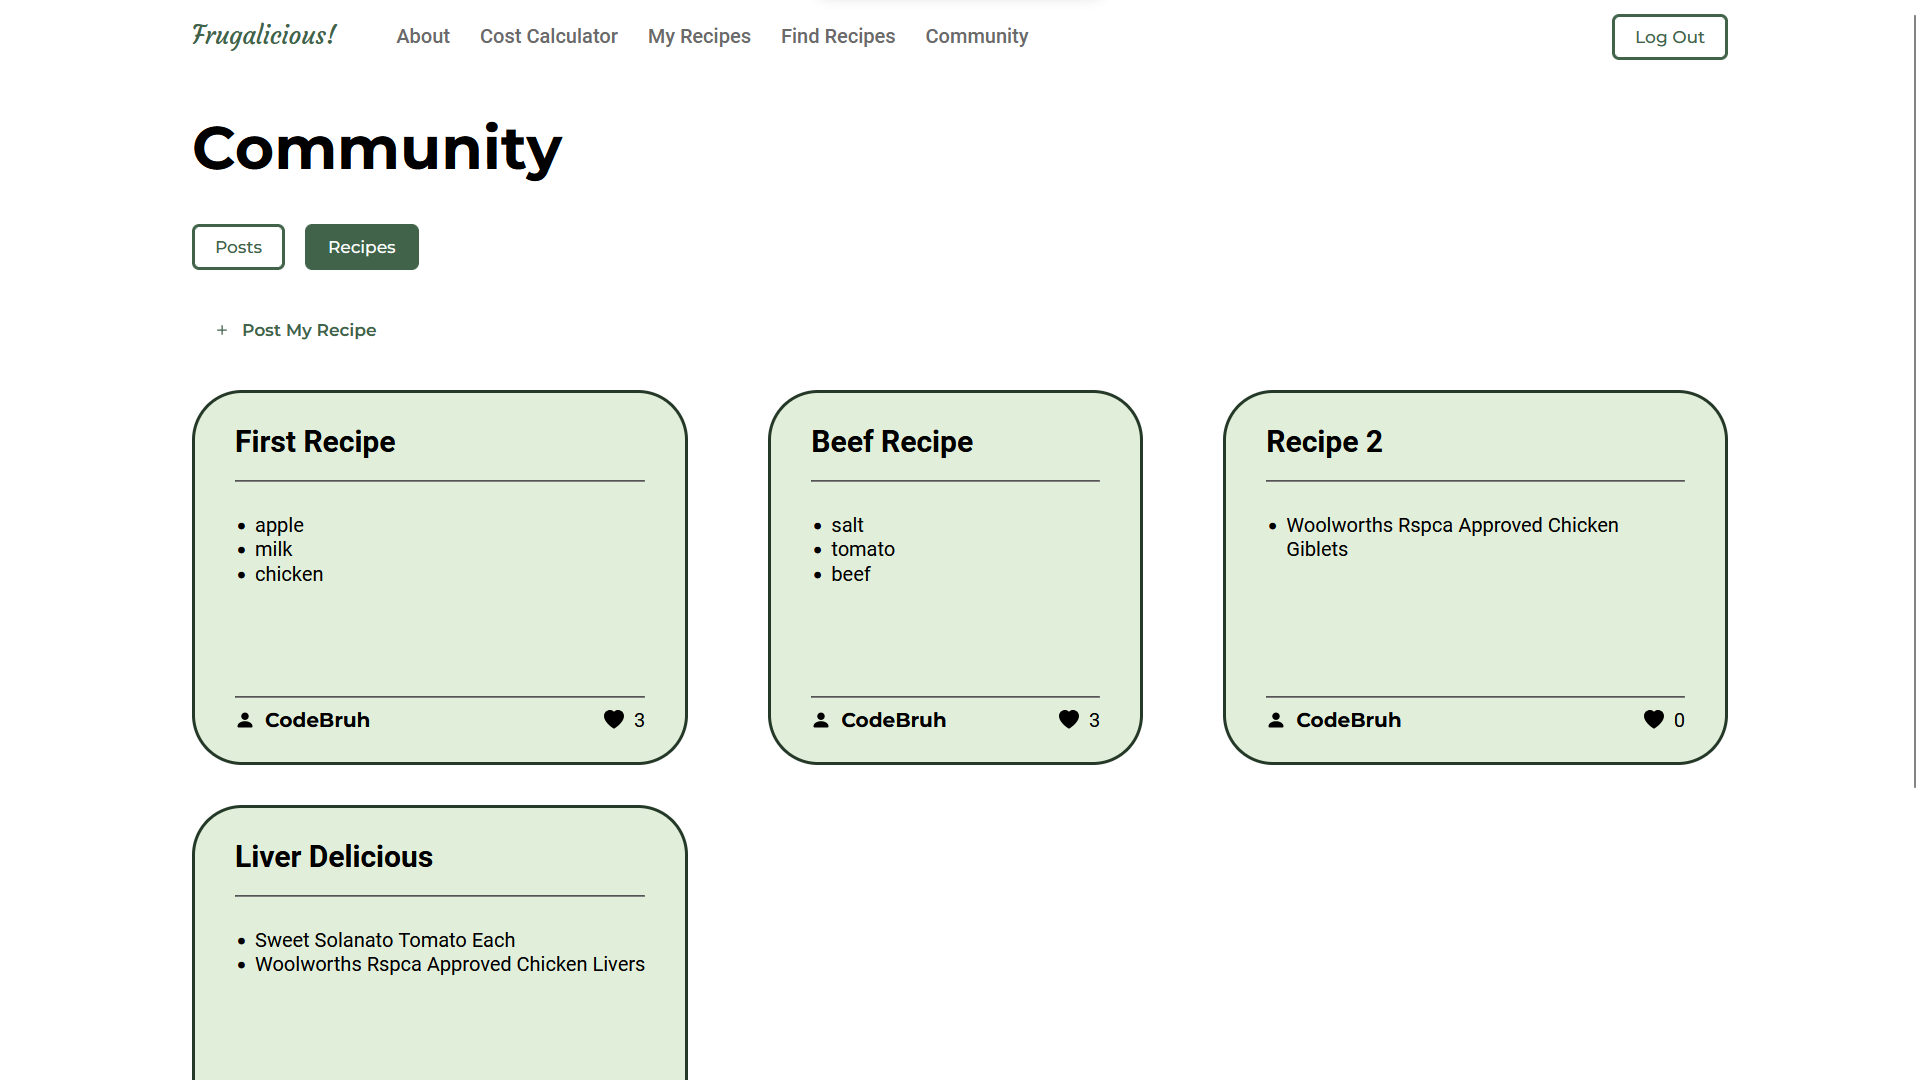The width and height of the screenshot is (1920, 1080).
Task: Open the About page
Action: (x=423, y=36)
